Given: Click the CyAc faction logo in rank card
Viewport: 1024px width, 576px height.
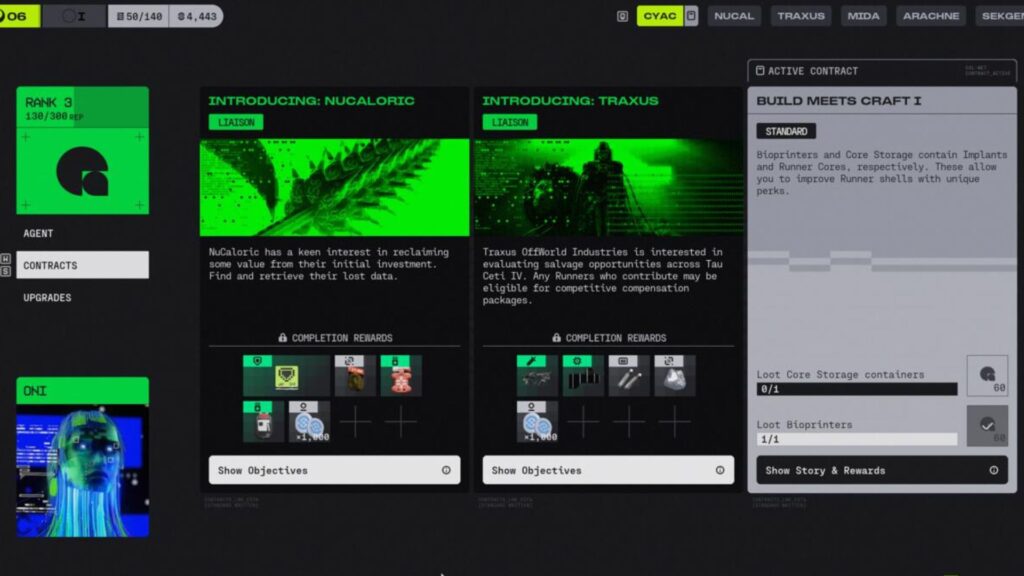Looking at the screenshot, I should click(82, 171).
